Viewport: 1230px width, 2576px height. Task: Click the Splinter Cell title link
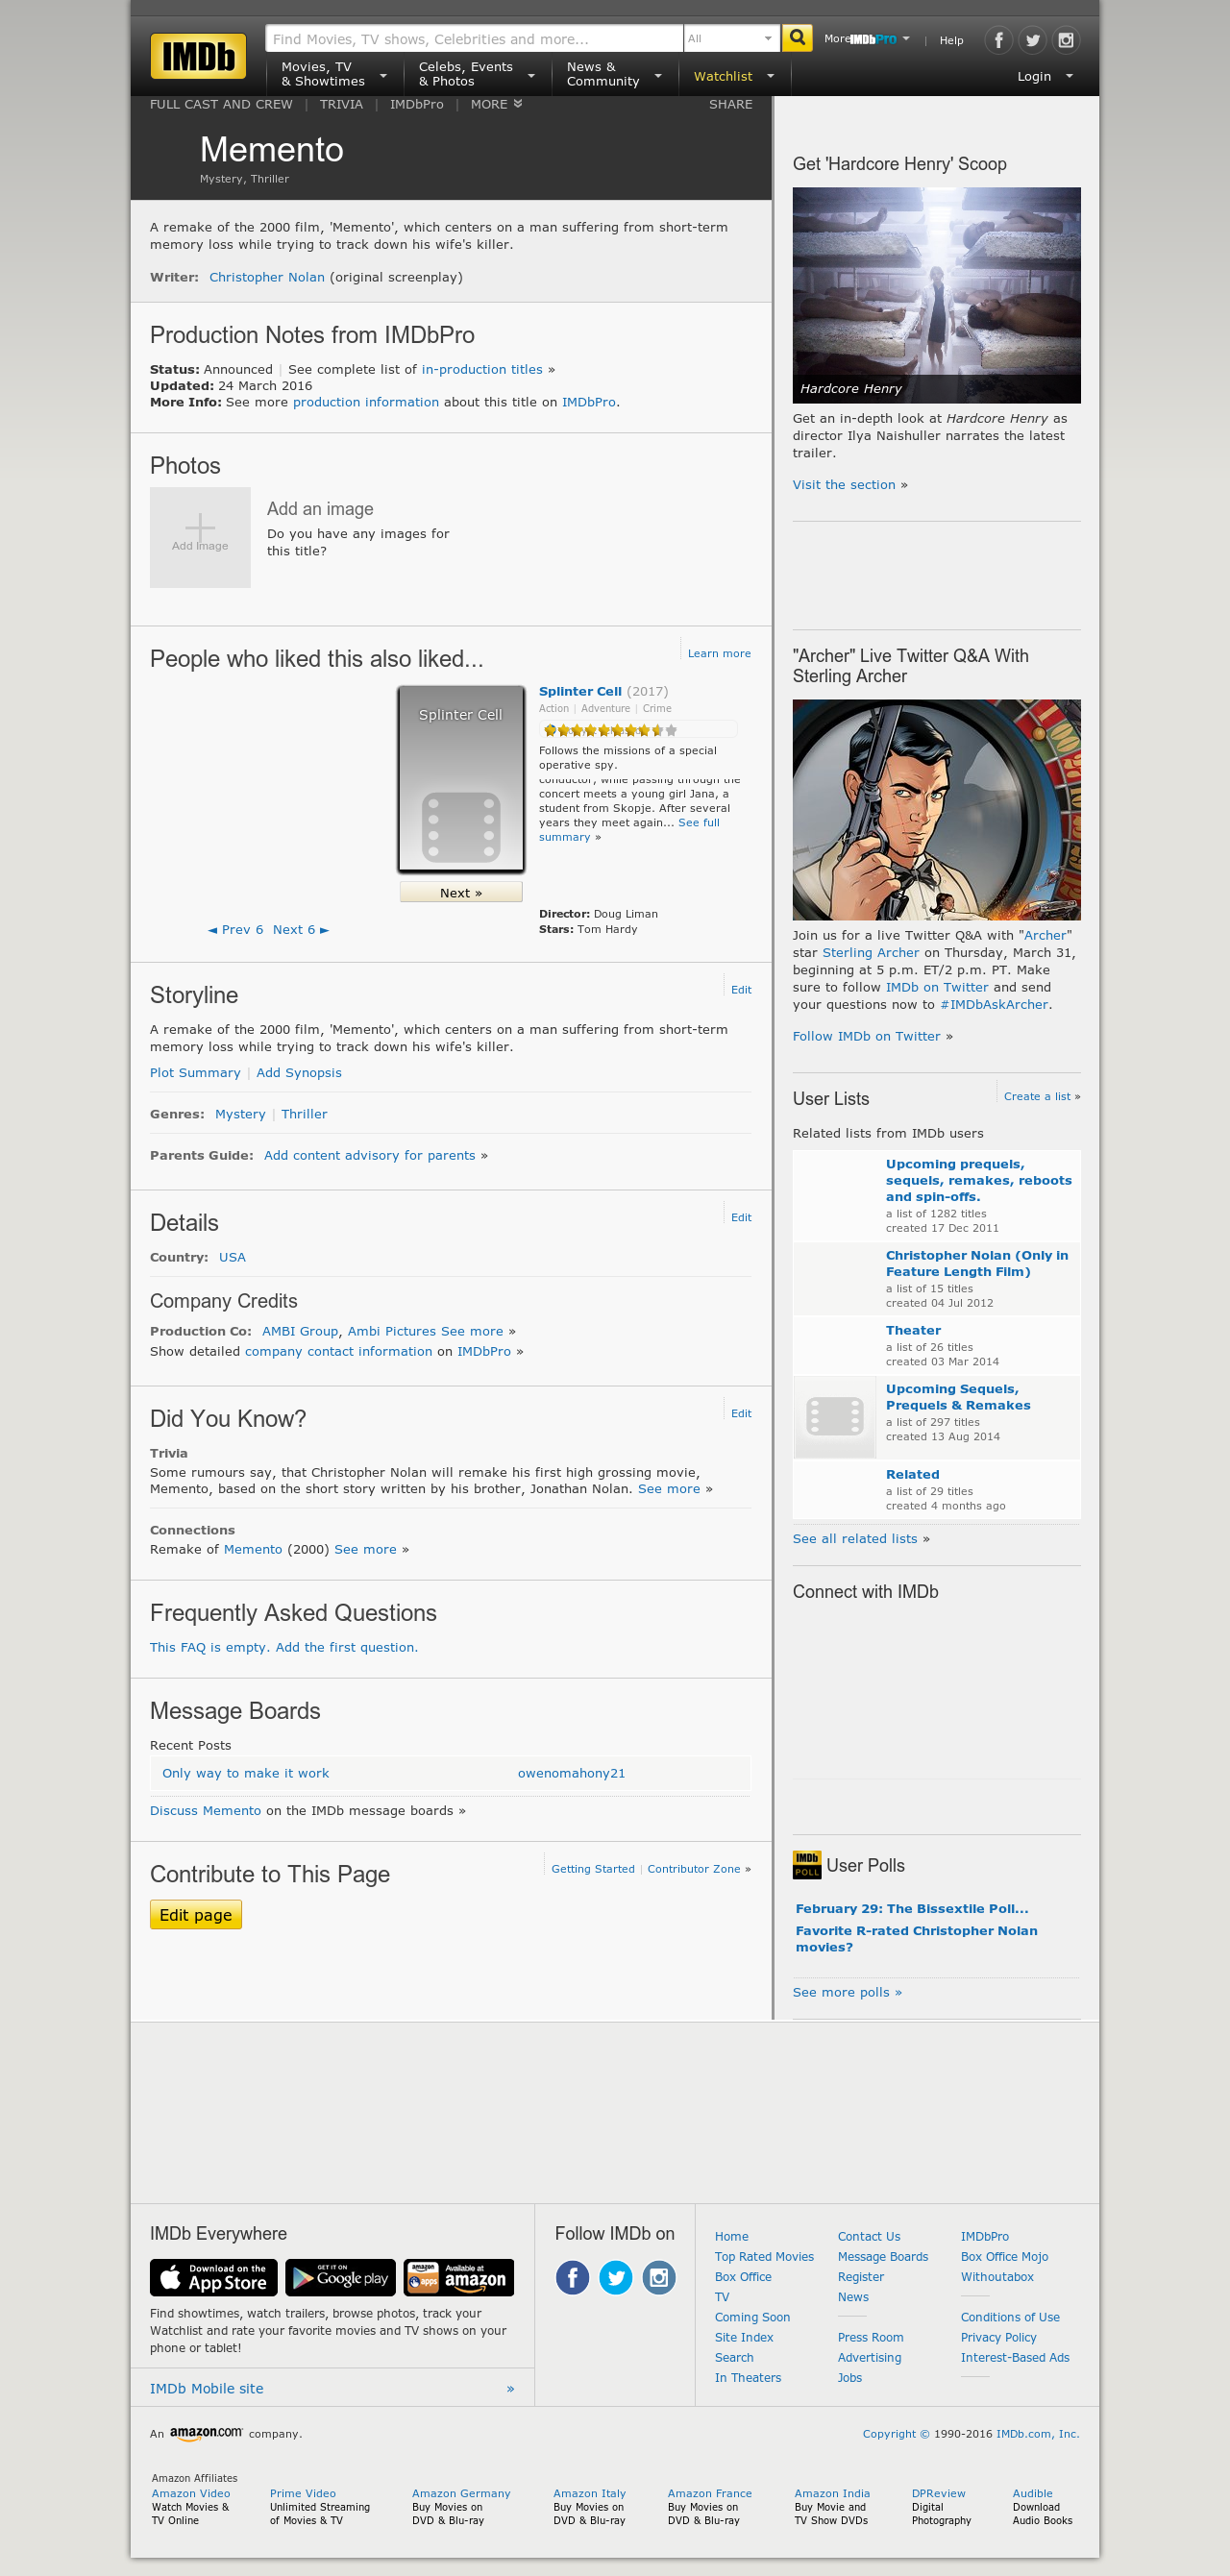[x=580, y=691]
